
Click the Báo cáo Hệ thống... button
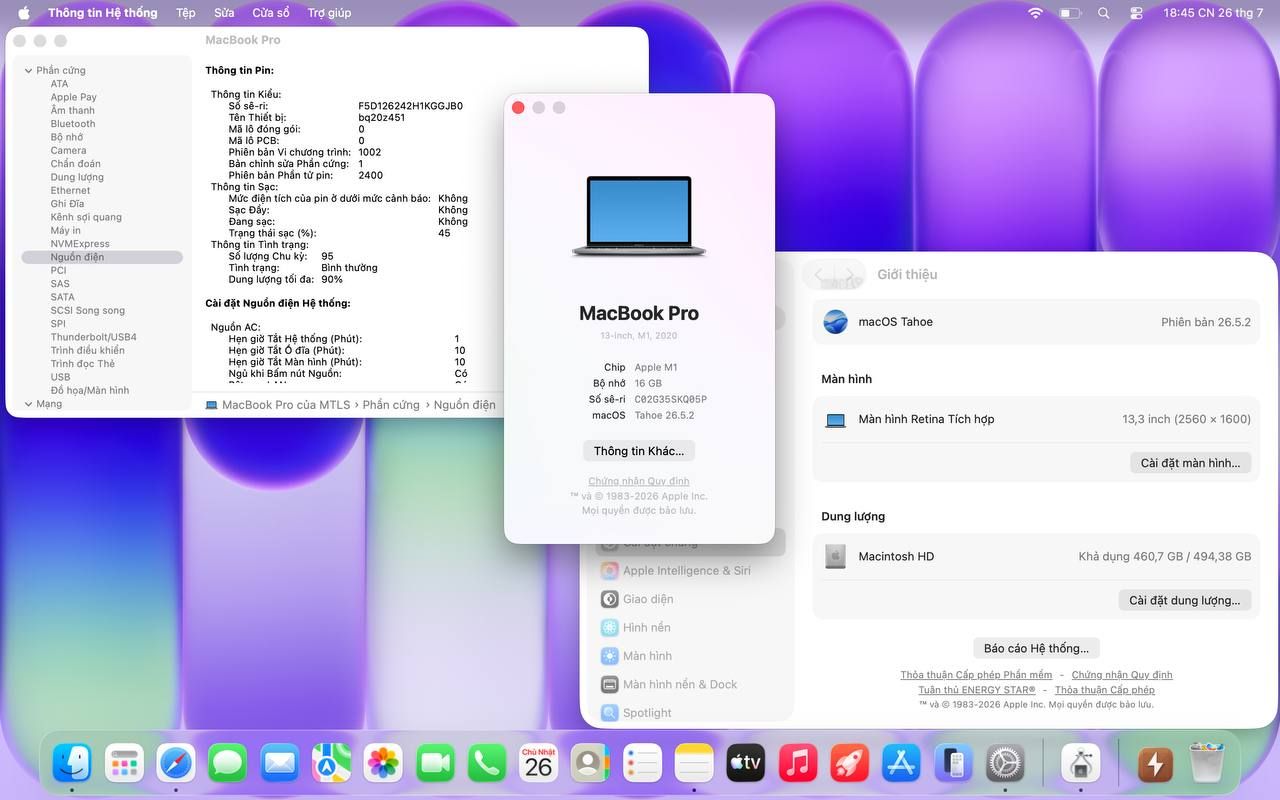(x=1036, y=648)
